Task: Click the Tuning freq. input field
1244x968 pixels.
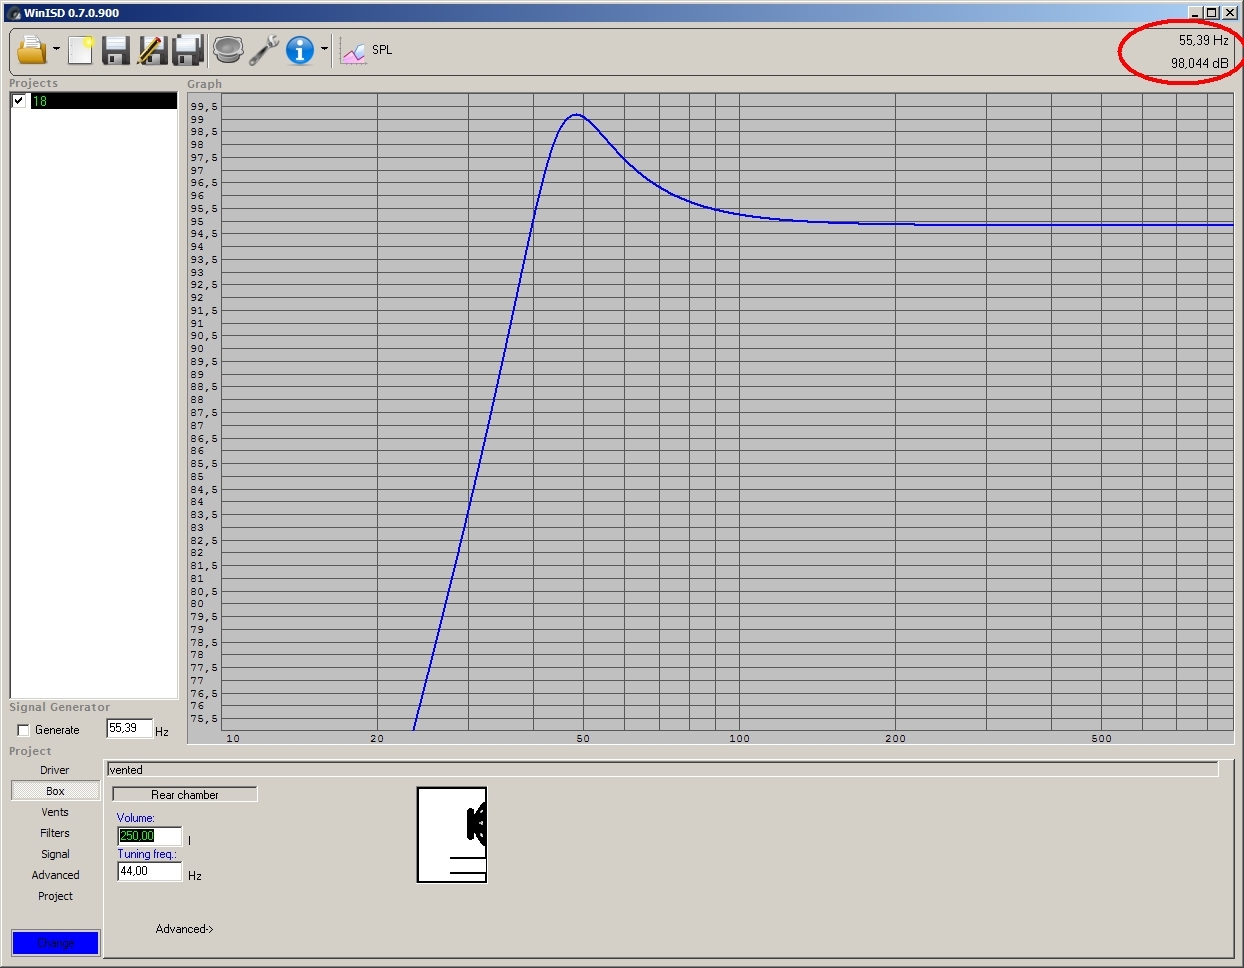Action: (x=150, y=872)
